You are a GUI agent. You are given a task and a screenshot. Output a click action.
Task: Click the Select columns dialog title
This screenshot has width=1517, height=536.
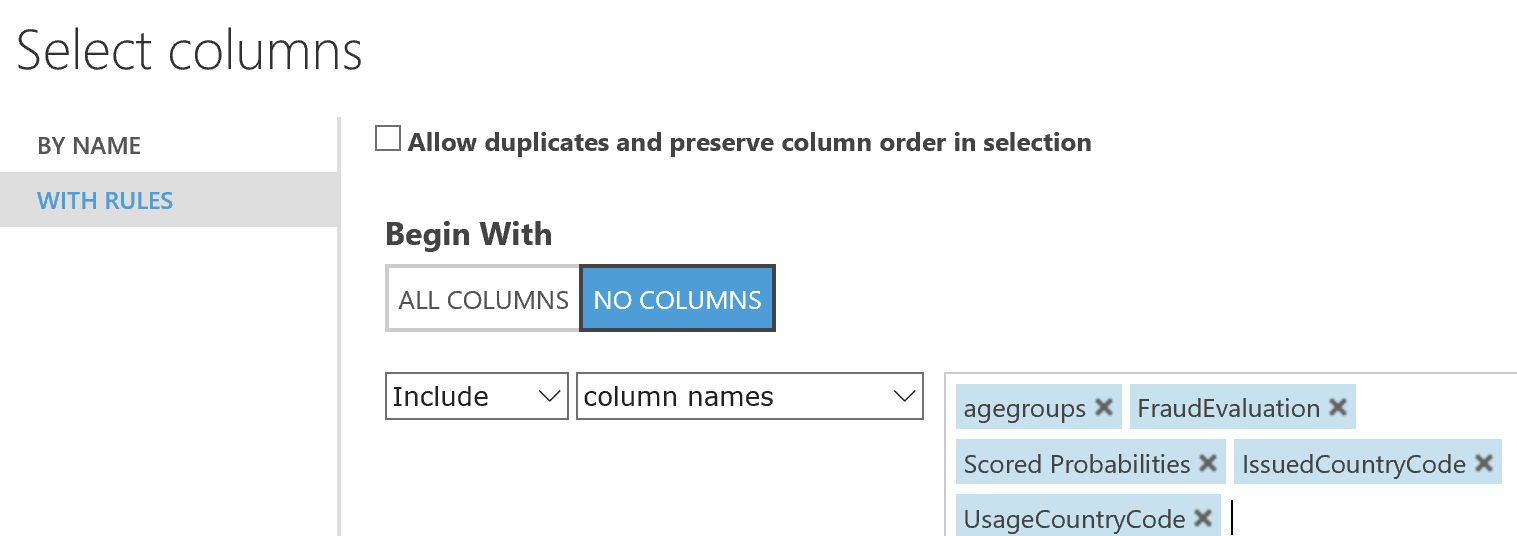coord(190,51)
